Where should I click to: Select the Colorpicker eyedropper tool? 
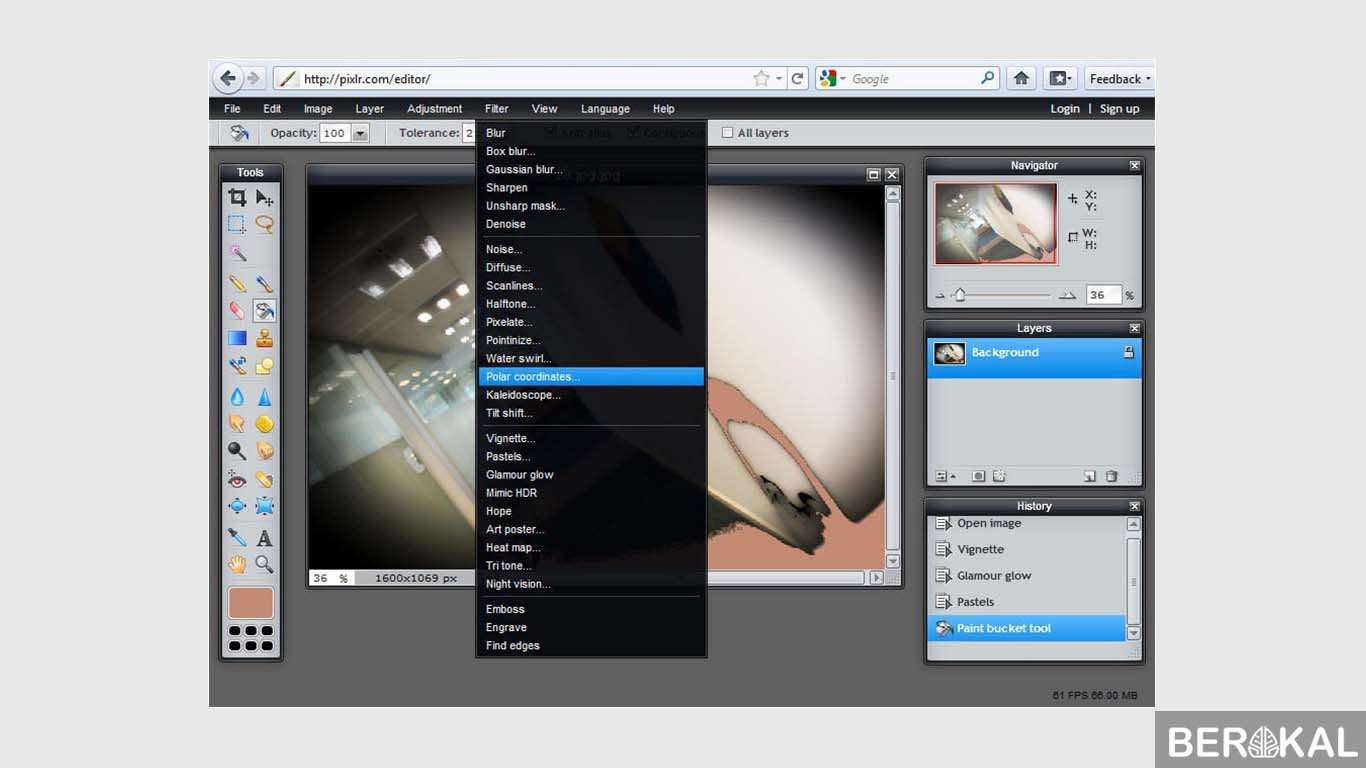(x=237, y=537)
